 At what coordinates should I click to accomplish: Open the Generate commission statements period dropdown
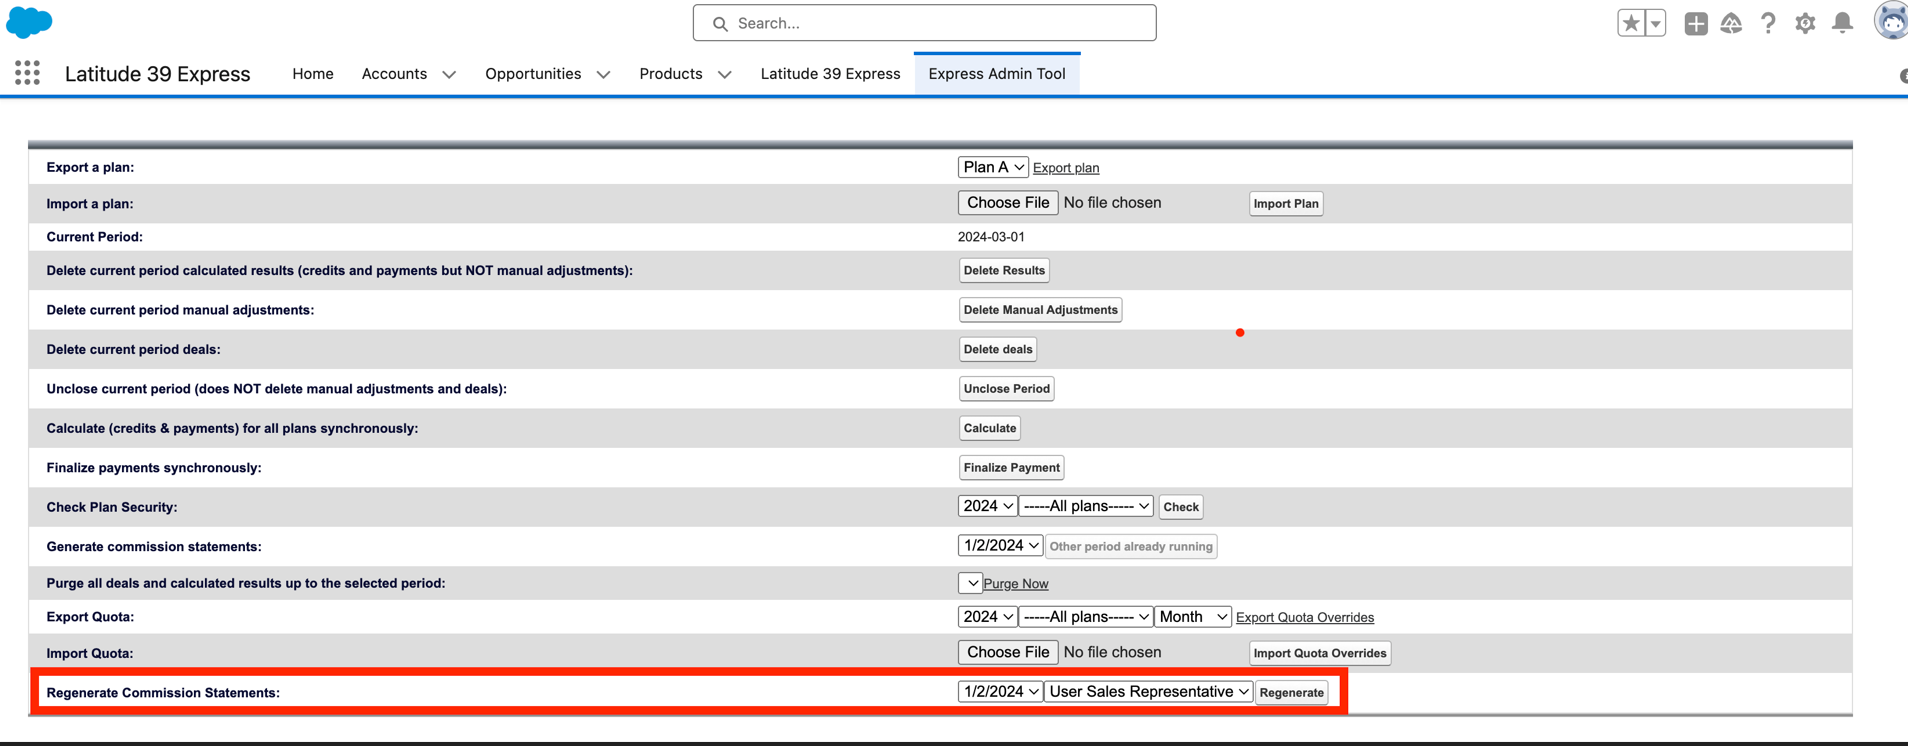[1000, 546]
